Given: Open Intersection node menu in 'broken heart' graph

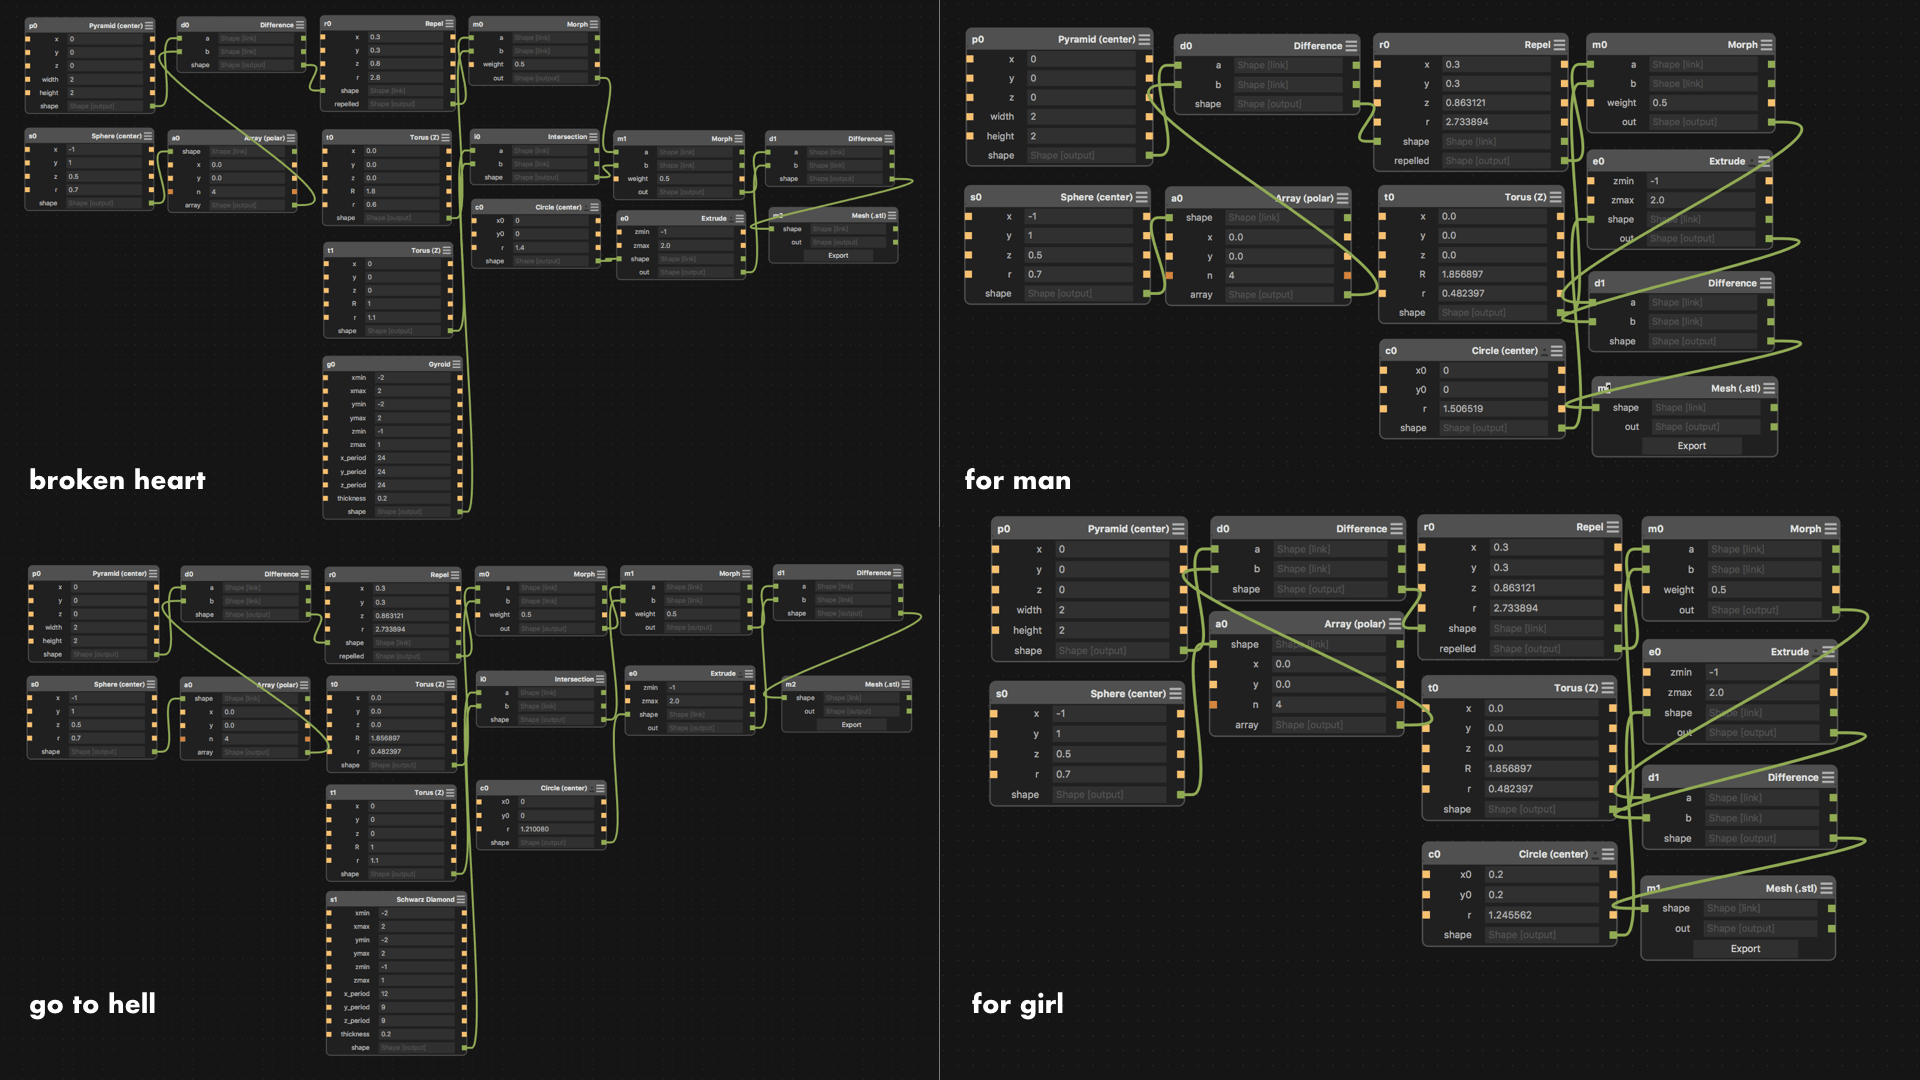Looking at the screenshot, I should point(593,137).
